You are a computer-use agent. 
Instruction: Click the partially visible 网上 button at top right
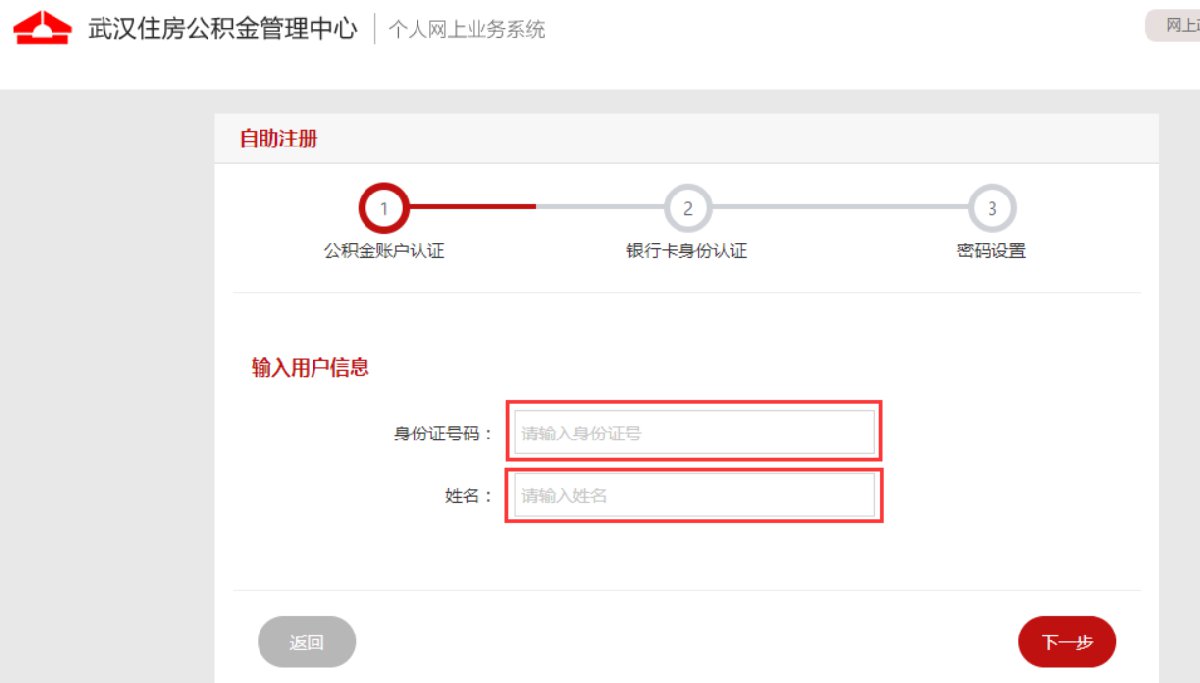coord(1178,26)
